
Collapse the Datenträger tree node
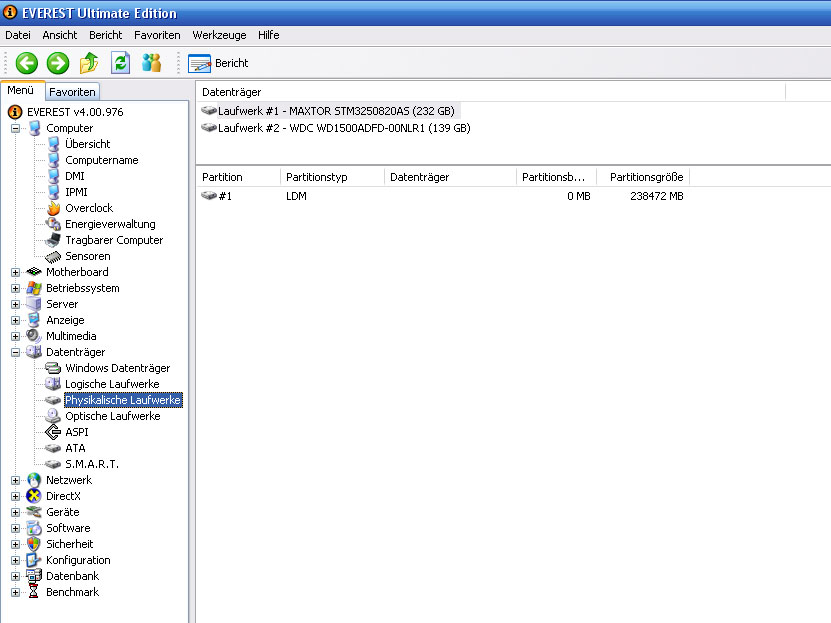pyautogui.click(x=15, y=352)
